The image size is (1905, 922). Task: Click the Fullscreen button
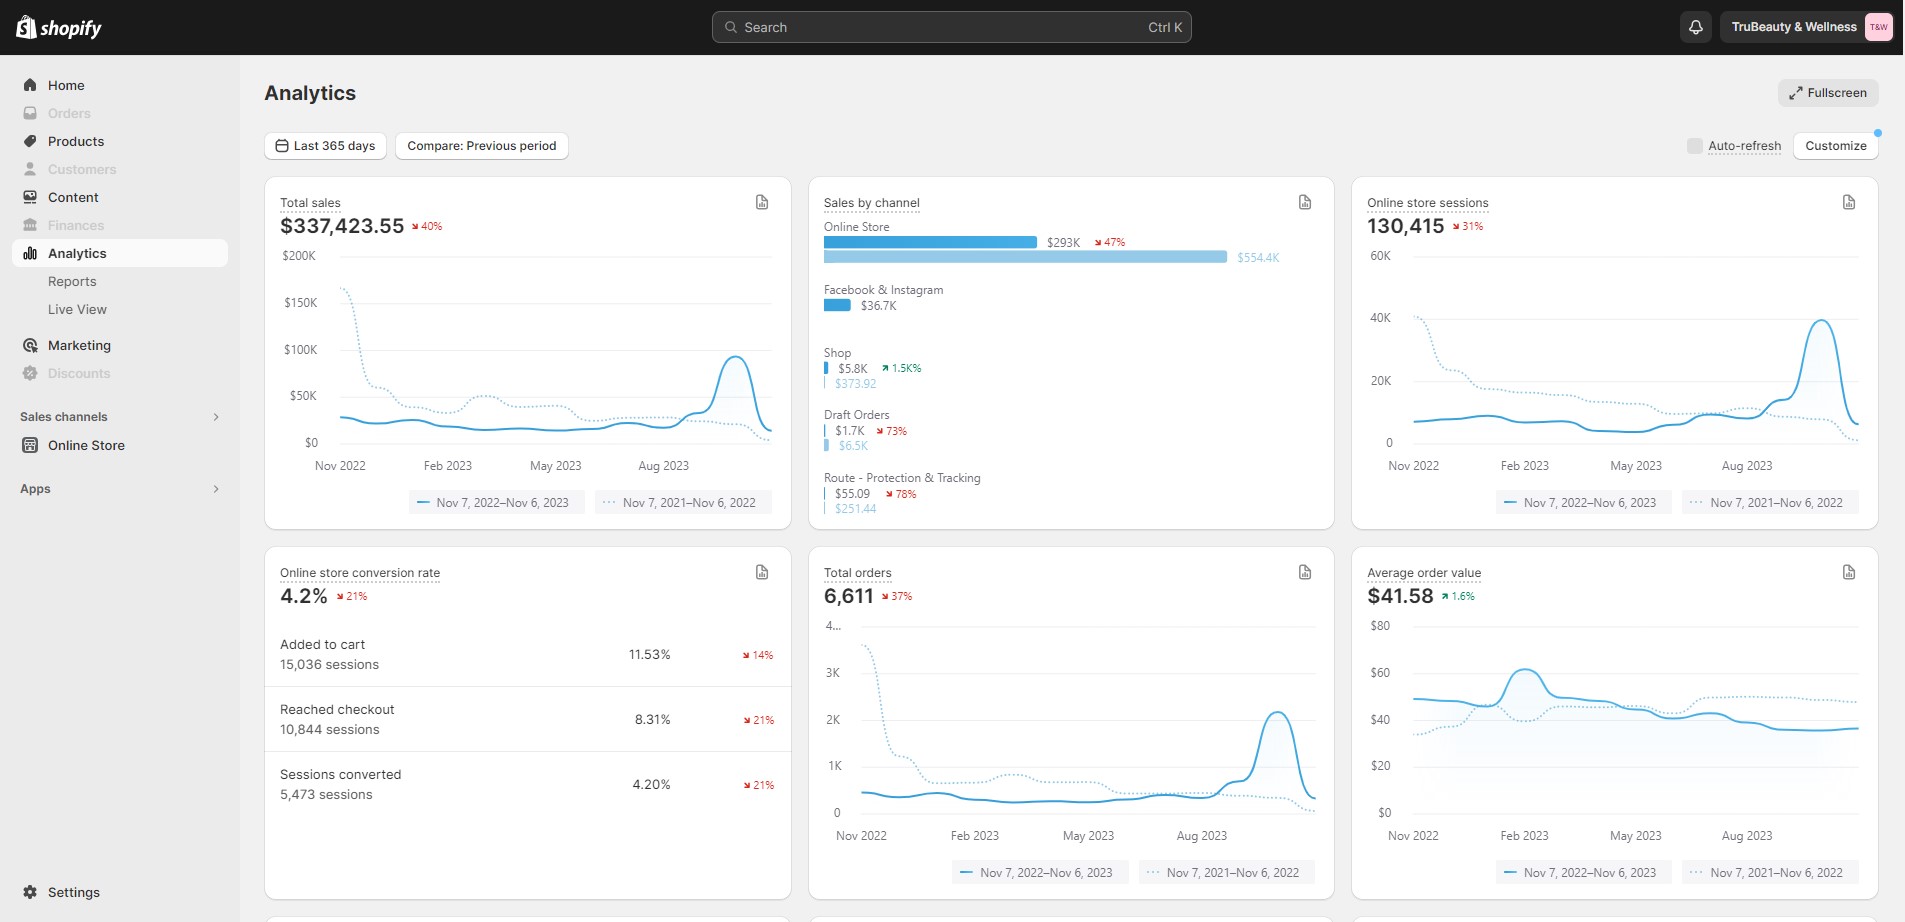(x=1827, y=93)
